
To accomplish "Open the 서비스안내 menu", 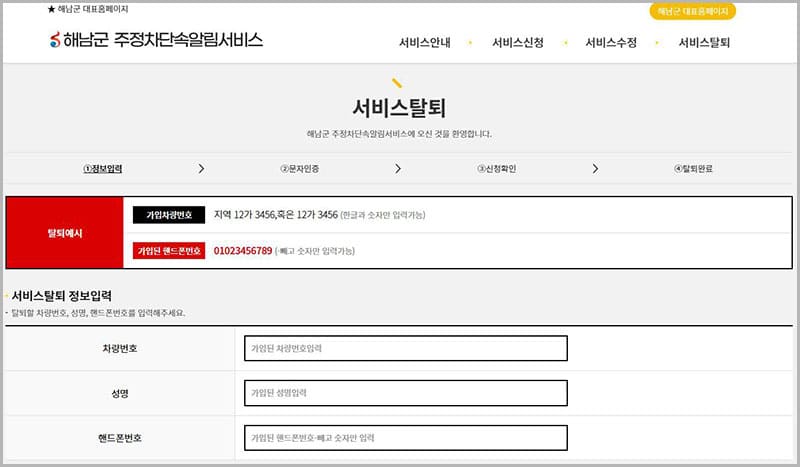I will 424,43.
